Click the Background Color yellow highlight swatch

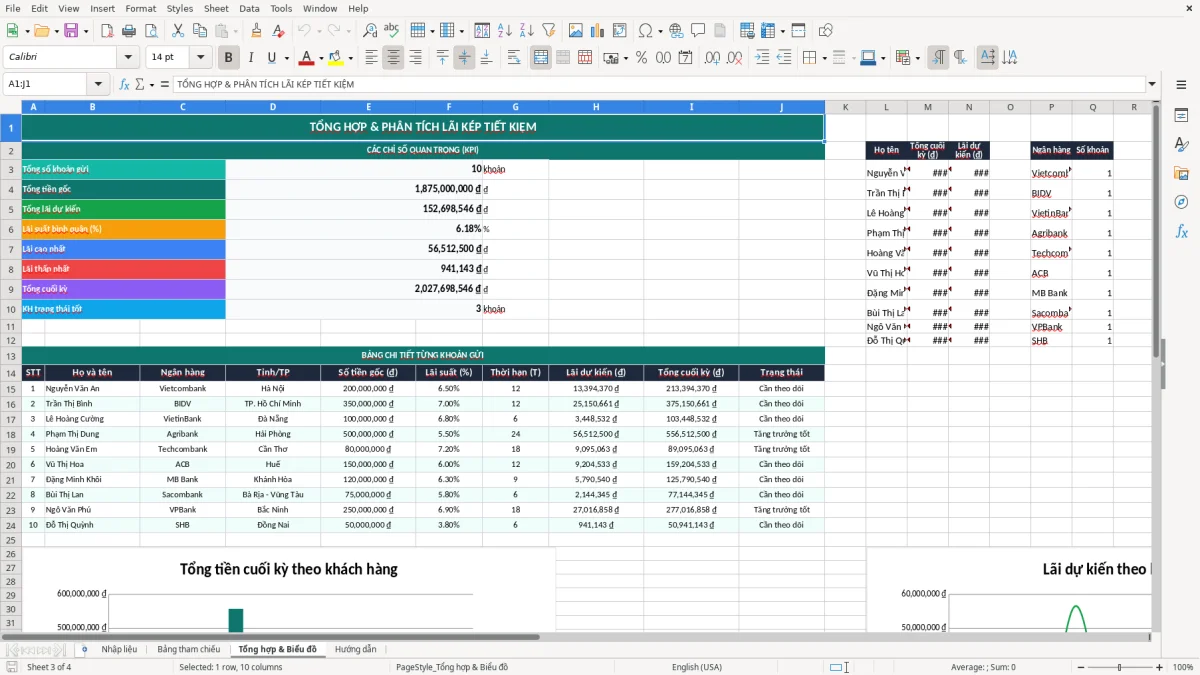[x=335, y=58]
